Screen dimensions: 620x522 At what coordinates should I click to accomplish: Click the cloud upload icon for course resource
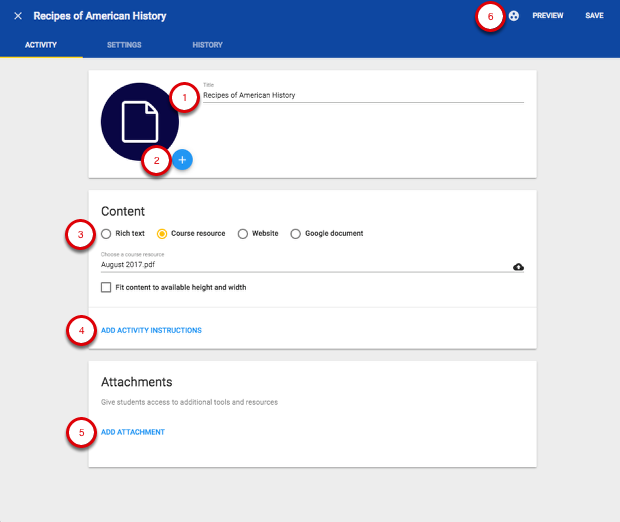coord(518,267)
